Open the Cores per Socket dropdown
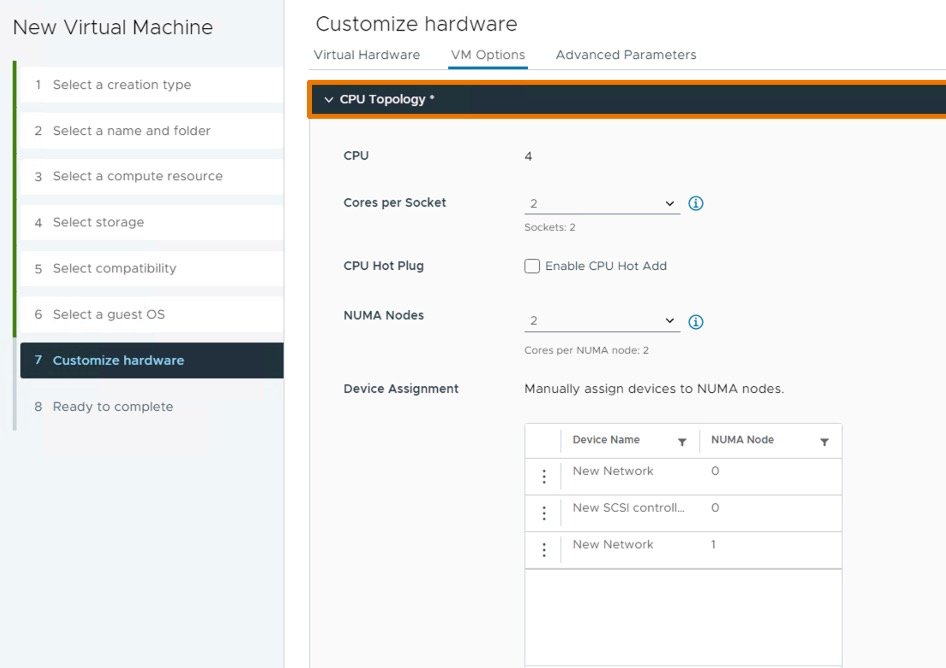 click(601, 204)
